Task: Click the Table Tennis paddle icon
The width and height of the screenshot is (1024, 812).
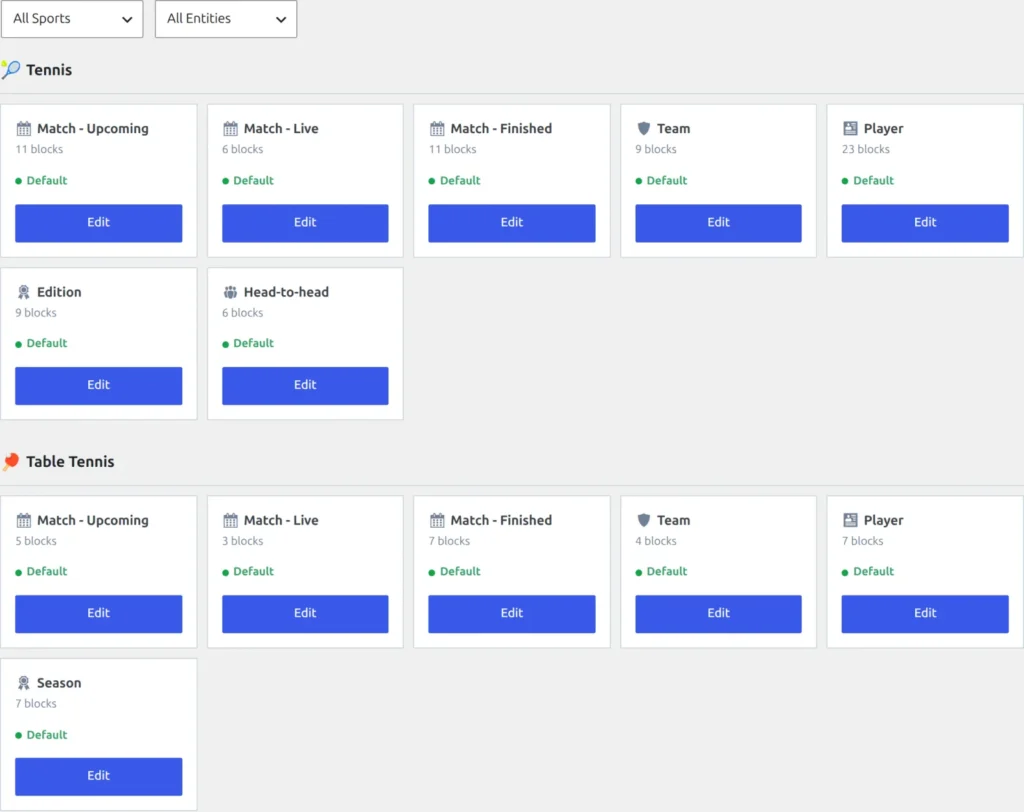Action: click(10, 461)
